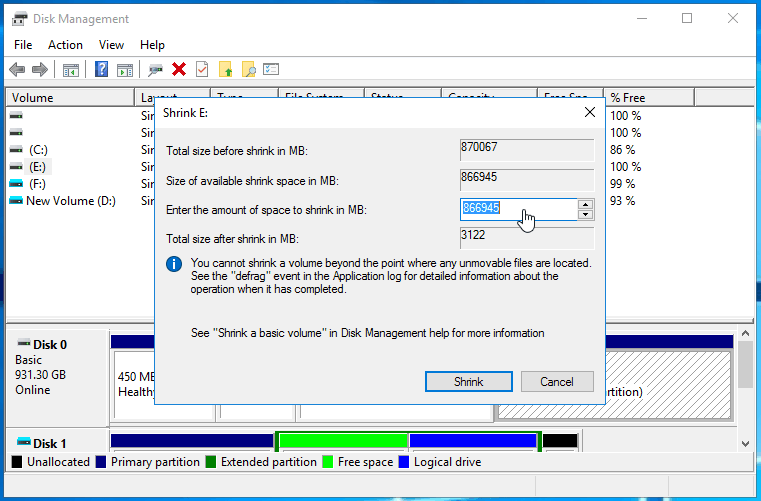This screenshot has width=761, height=501.
Task: Click the Total size after shrink value 3122
Action: tap(527, 238)
